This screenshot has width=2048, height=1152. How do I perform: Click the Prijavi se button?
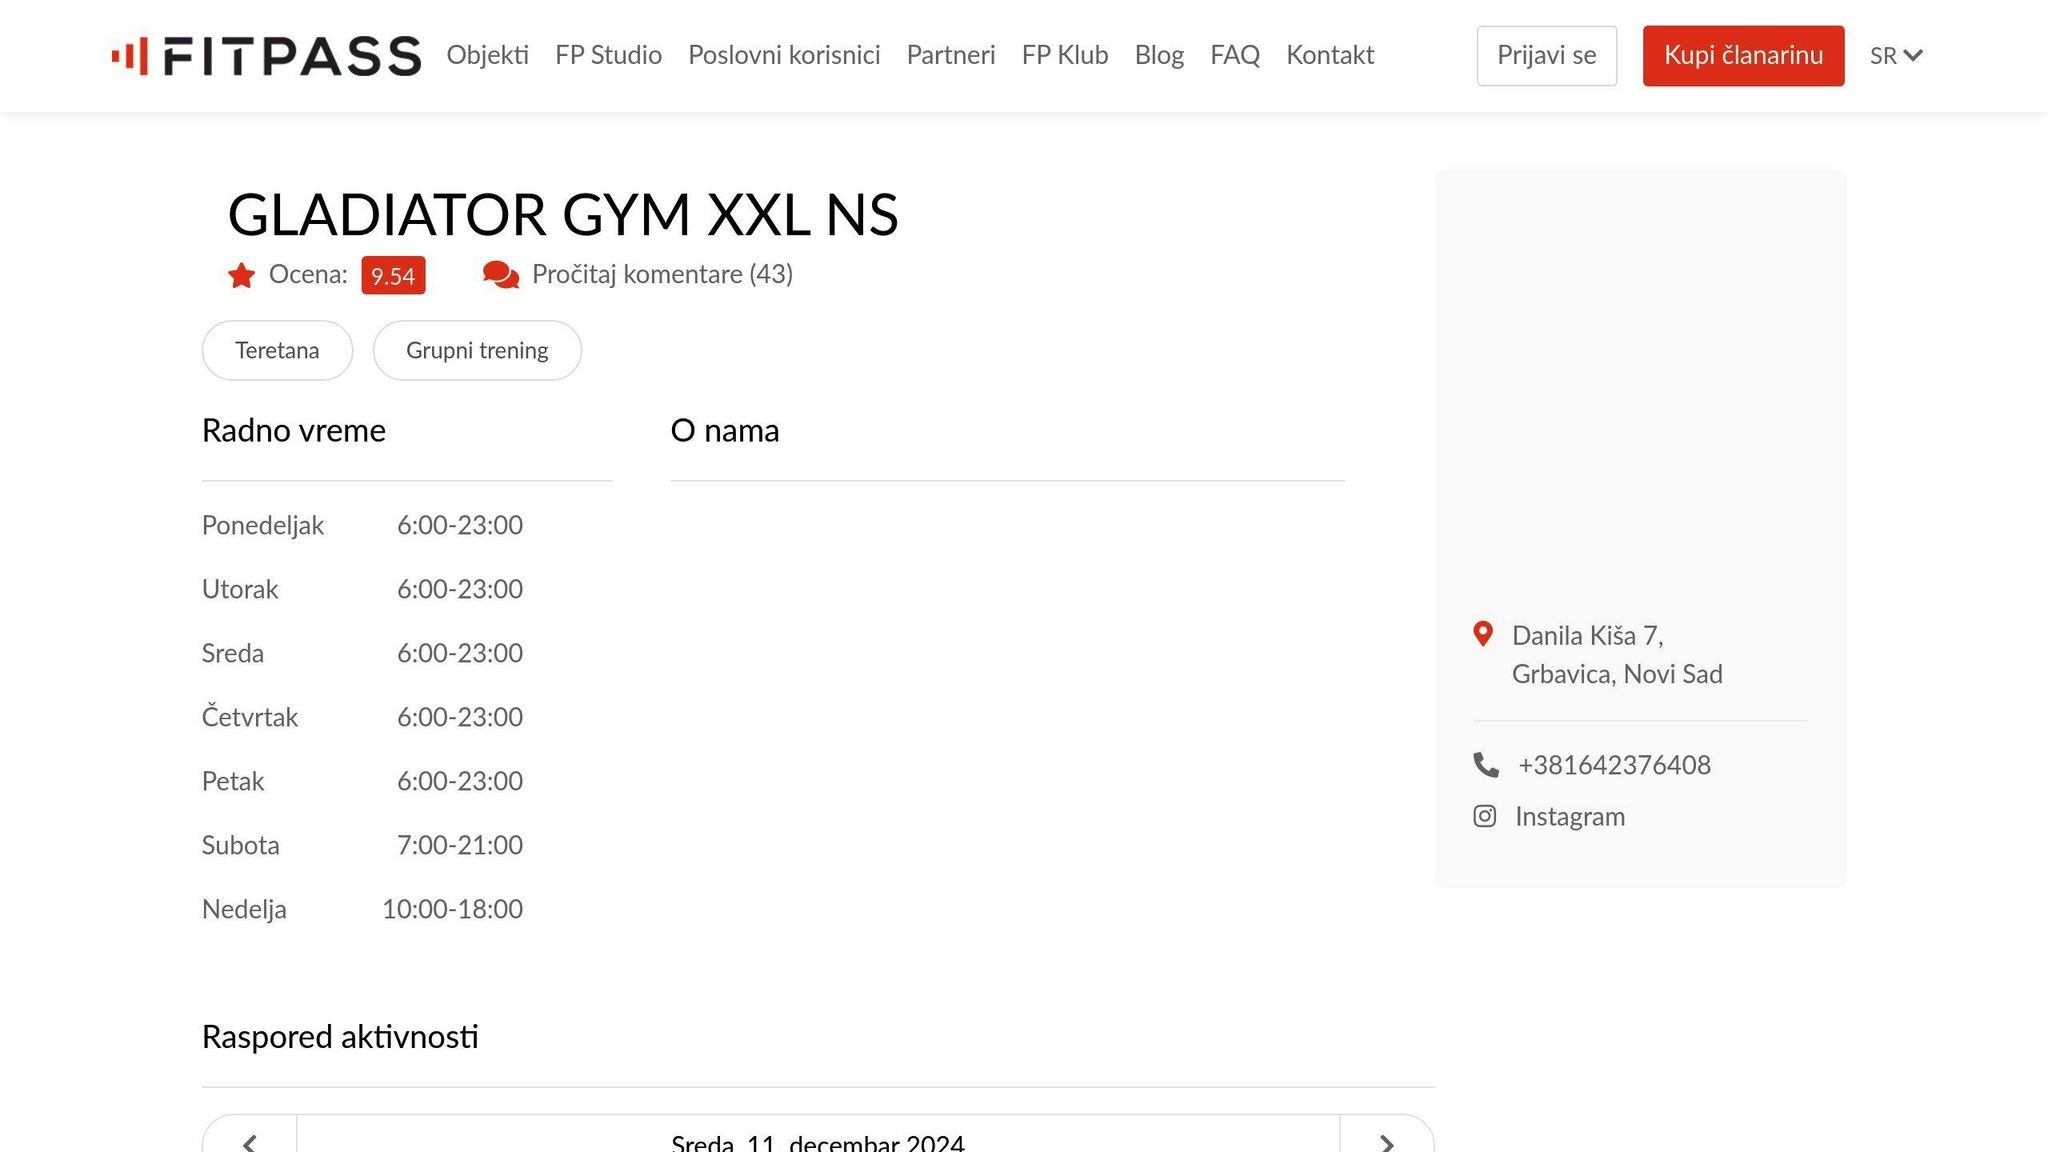click(x=1546, y=55)
